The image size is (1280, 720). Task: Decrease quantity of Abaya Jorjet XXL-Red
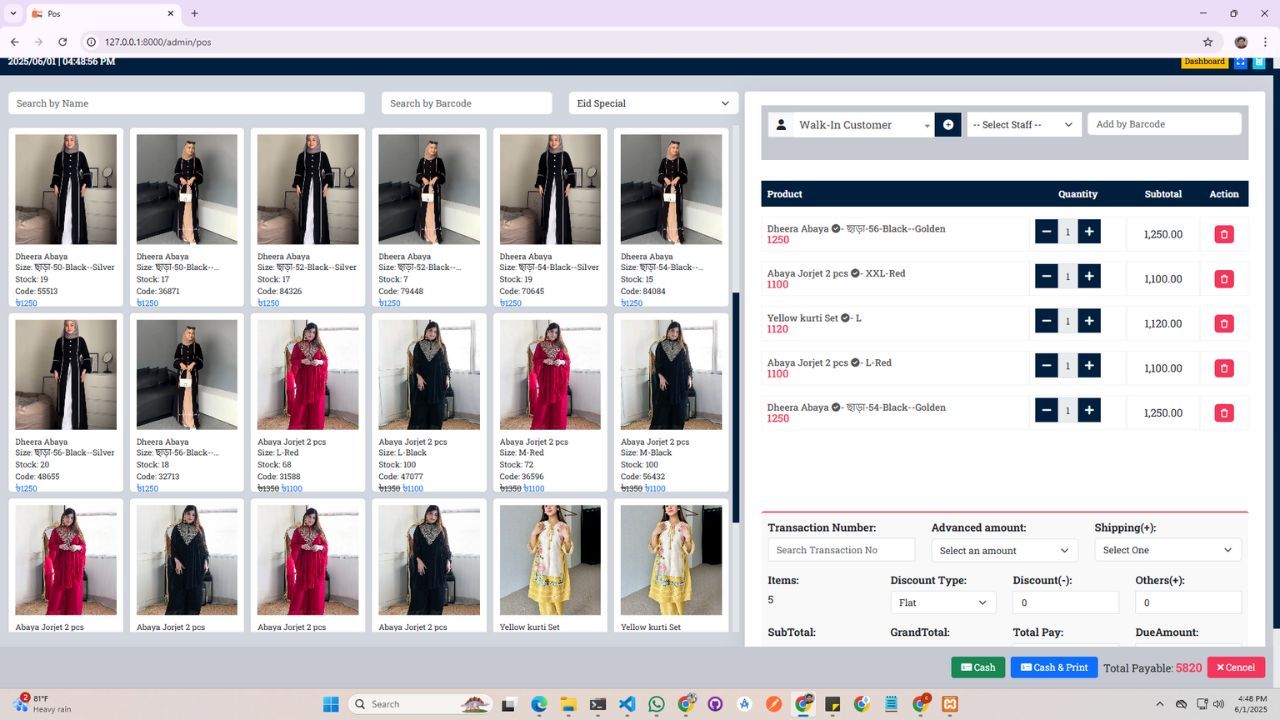[x=1046, y=277]
